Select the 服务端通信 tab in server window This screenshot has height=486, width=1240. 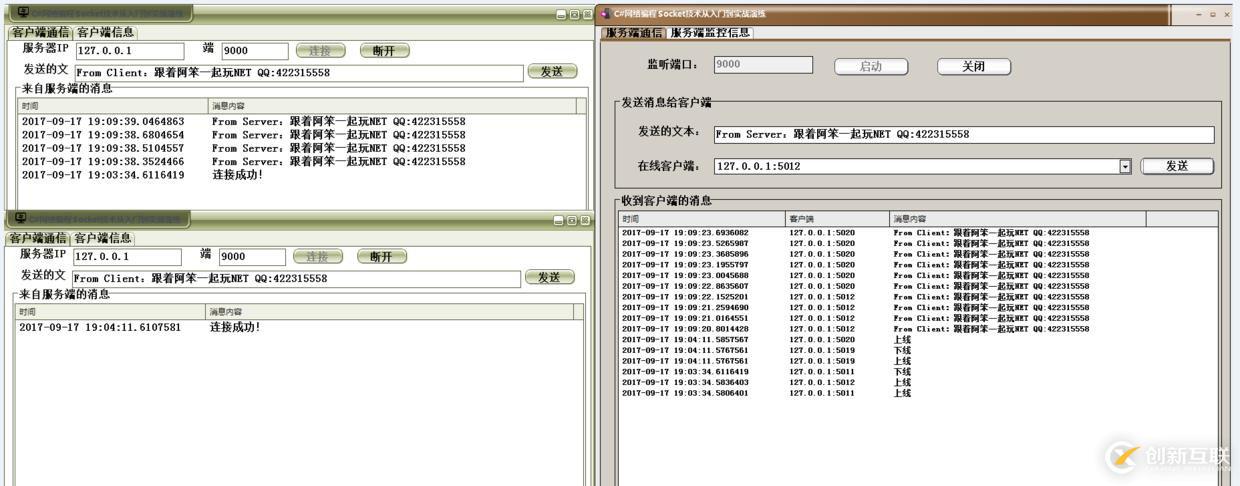click(634, 32)
